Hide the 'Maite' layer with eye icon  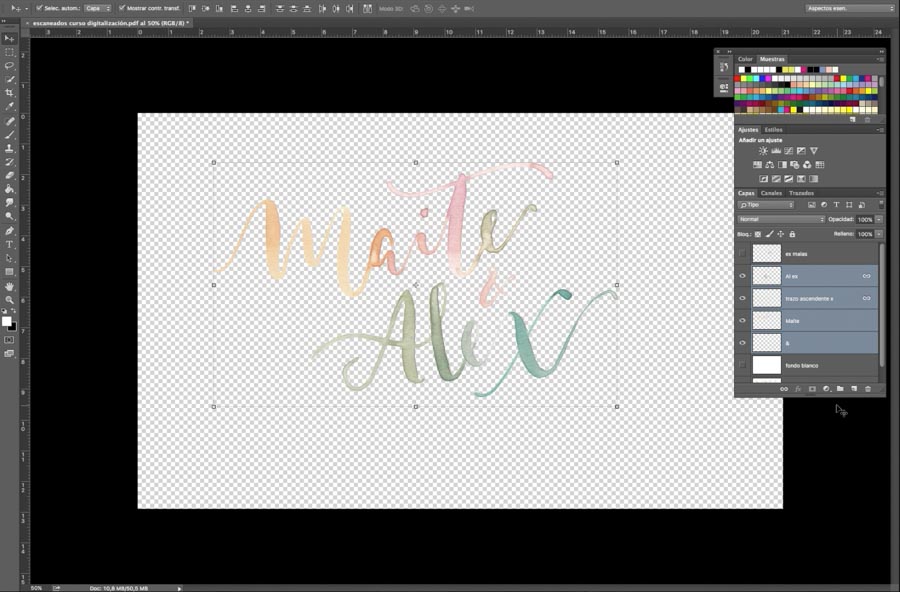pos(742,320)
